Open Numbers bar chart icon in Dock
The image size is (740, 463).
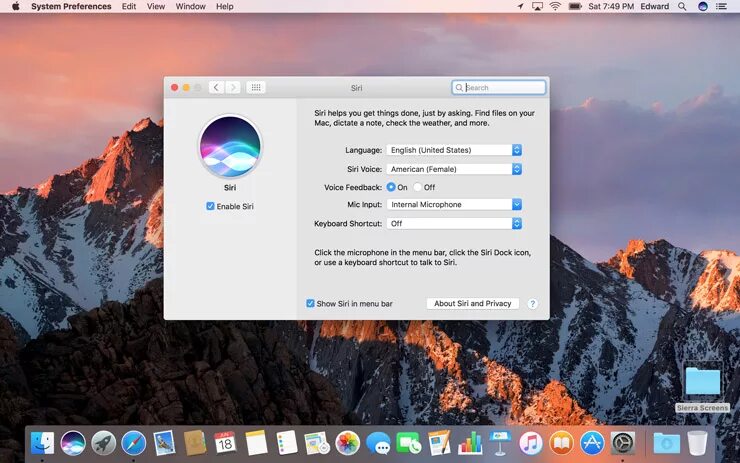click(x=470, y=443)
